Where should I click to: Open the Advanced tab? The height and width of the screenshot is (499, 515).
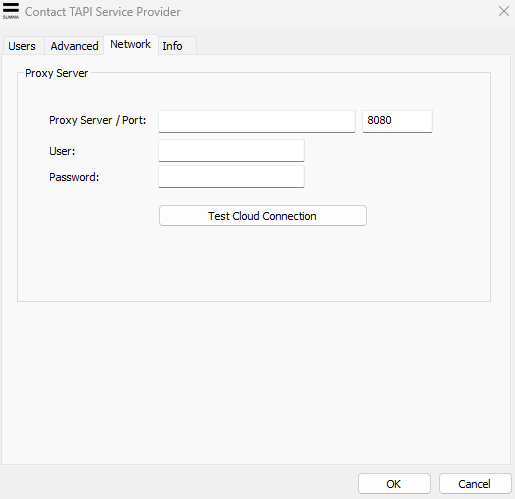click(74, 46)
